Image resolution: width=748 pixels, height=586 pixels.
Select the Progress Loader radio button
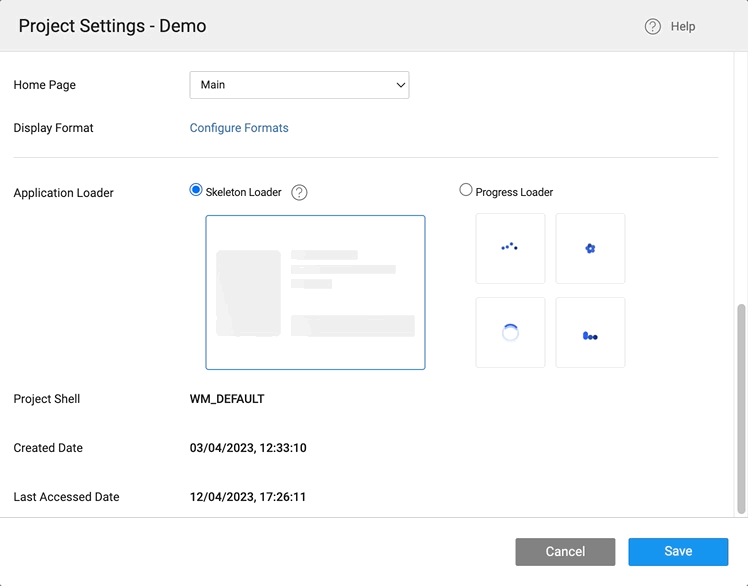pos(466,190)
